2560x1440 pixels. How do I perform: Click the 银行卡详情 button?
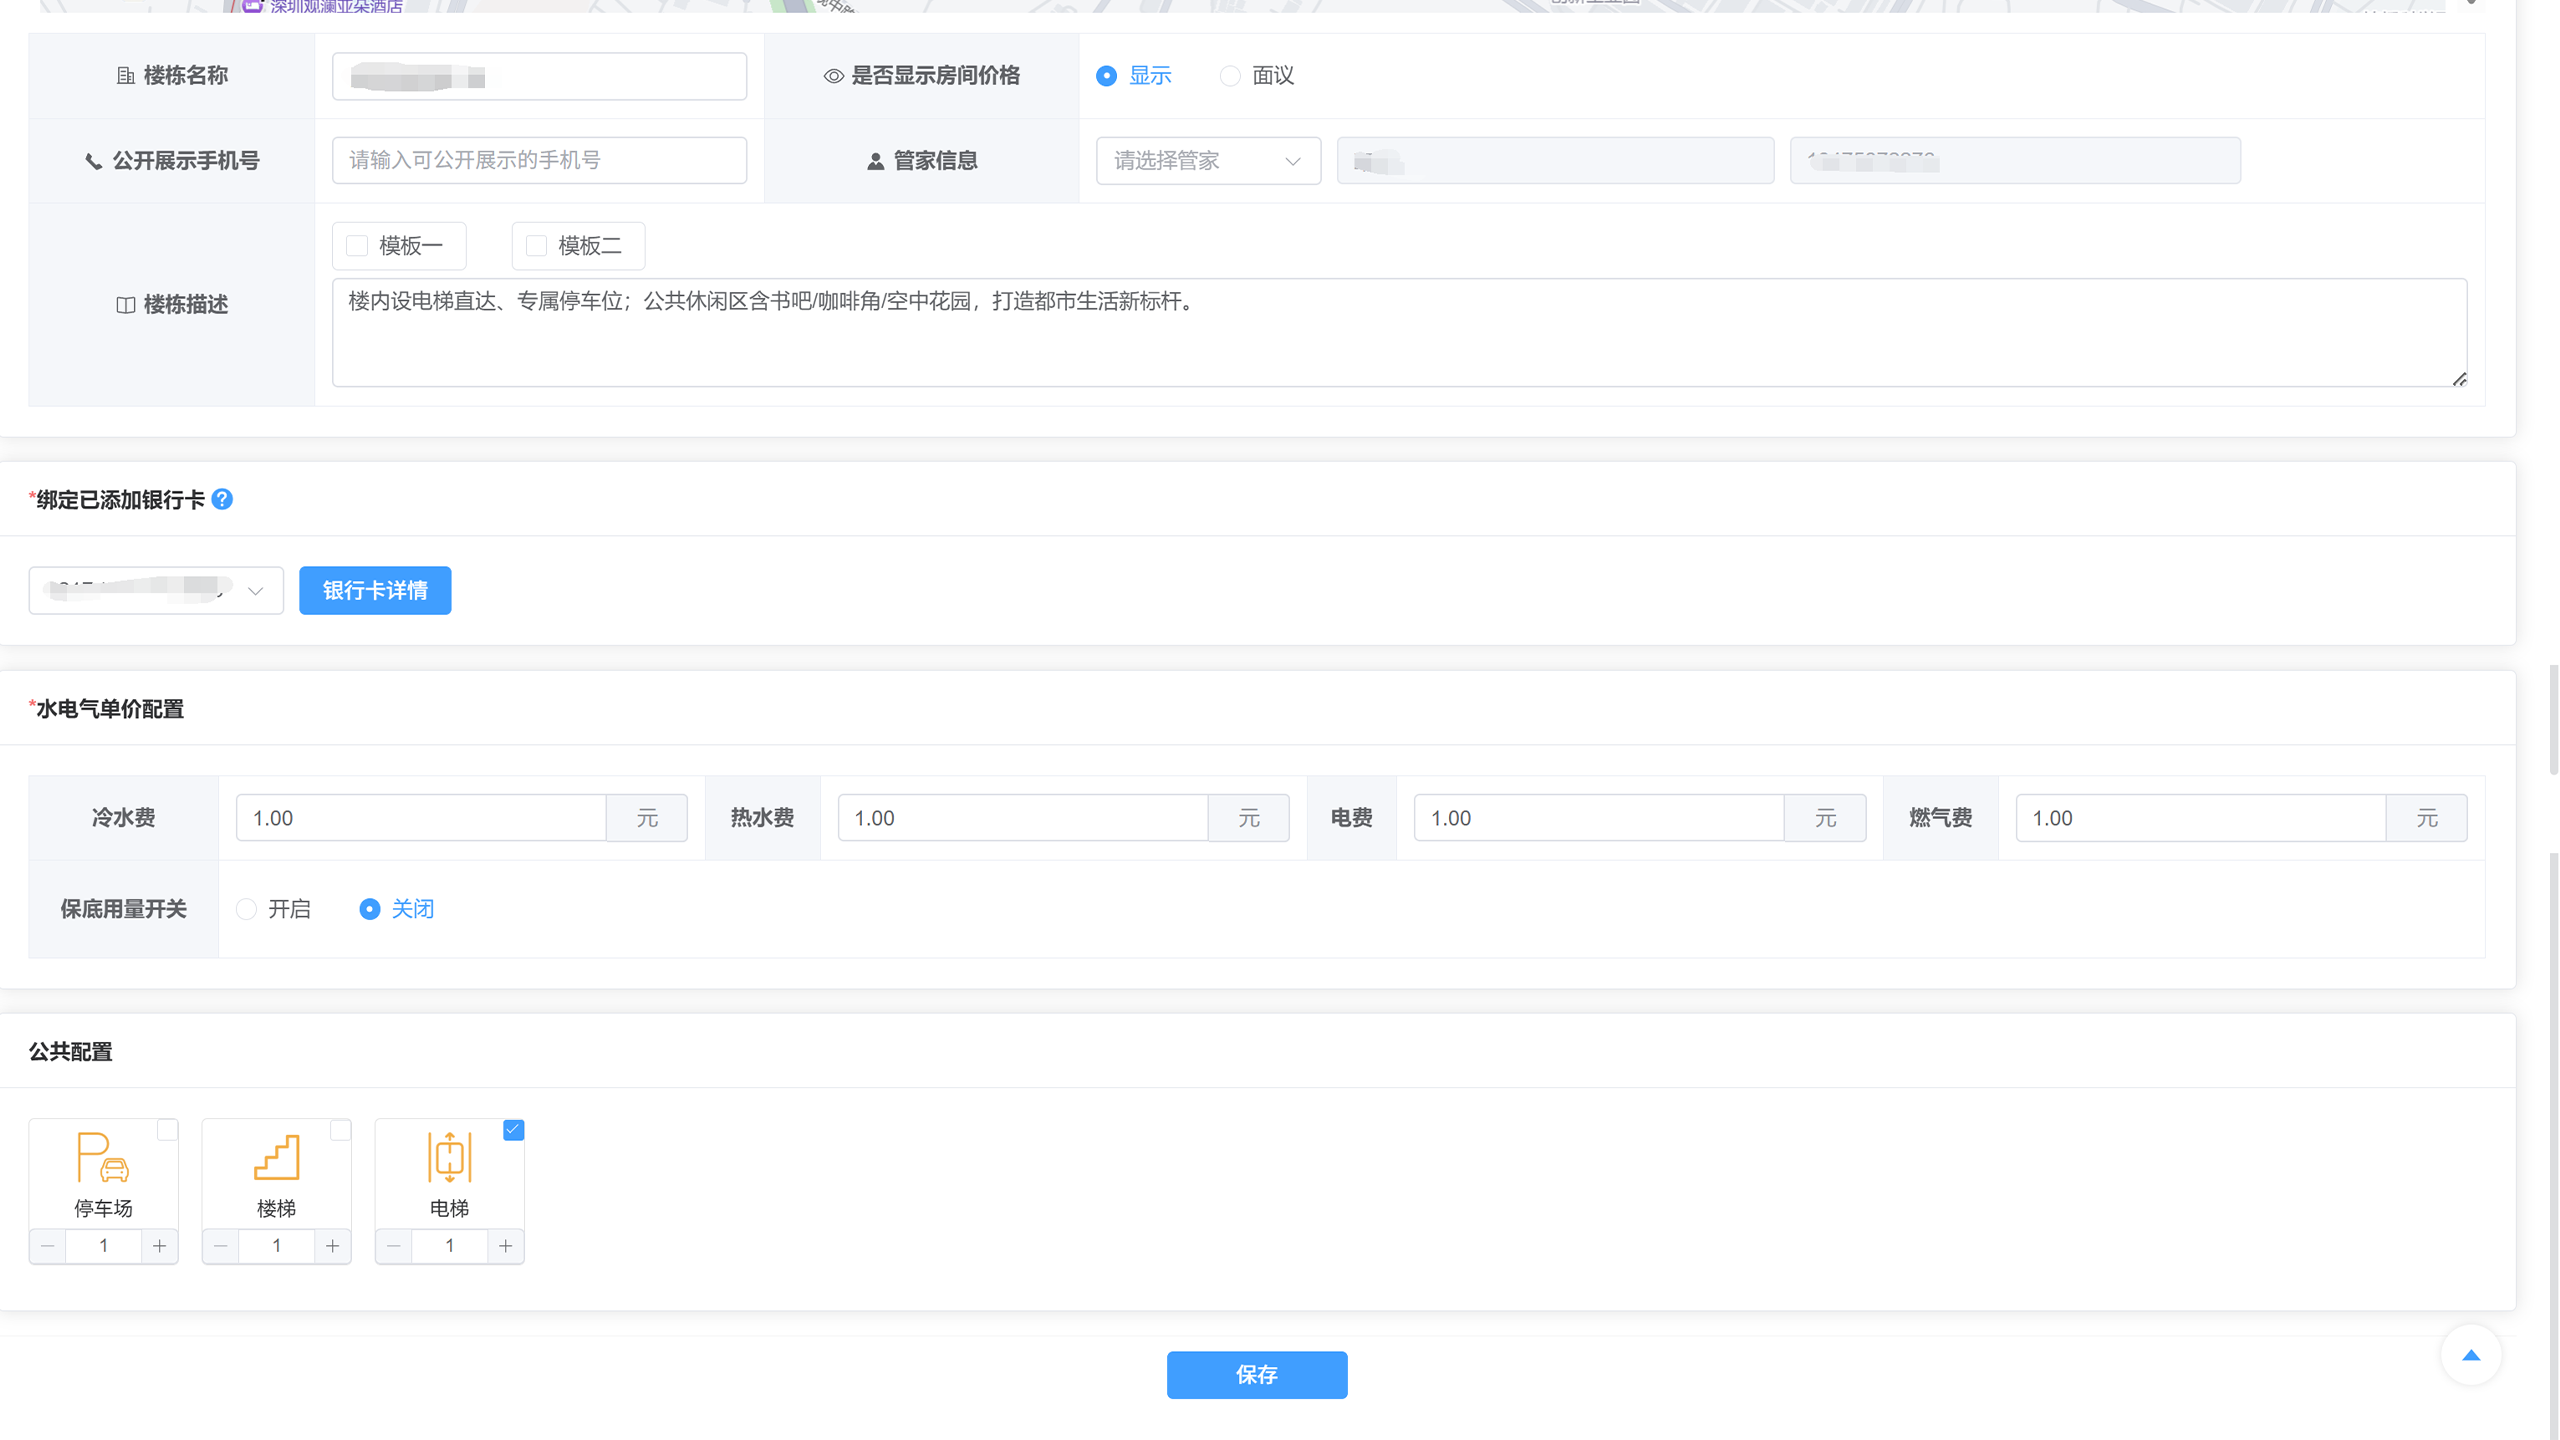[x=375, y=590]
